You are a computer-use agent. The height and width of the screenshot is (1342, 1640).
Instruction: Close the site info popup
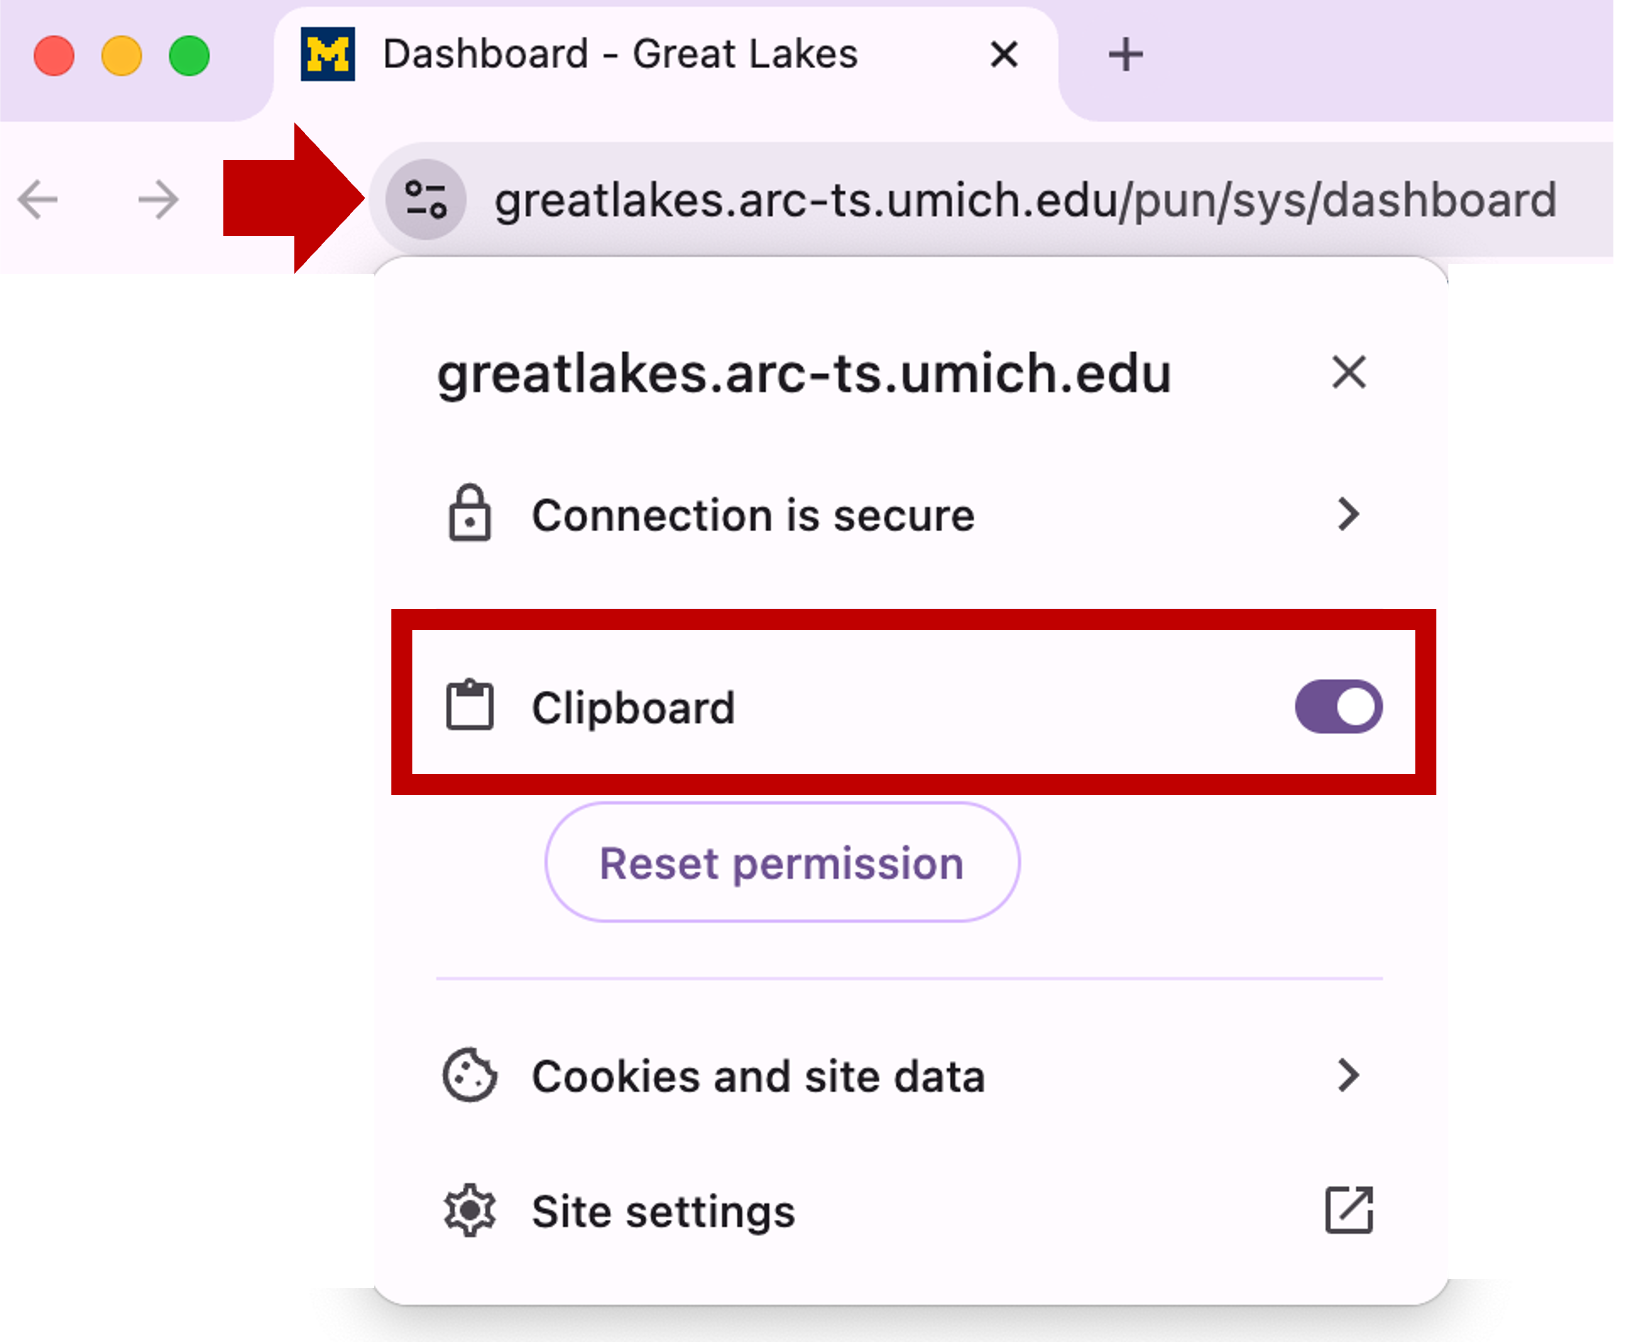pyautogui.click(x=1348, y=373)
